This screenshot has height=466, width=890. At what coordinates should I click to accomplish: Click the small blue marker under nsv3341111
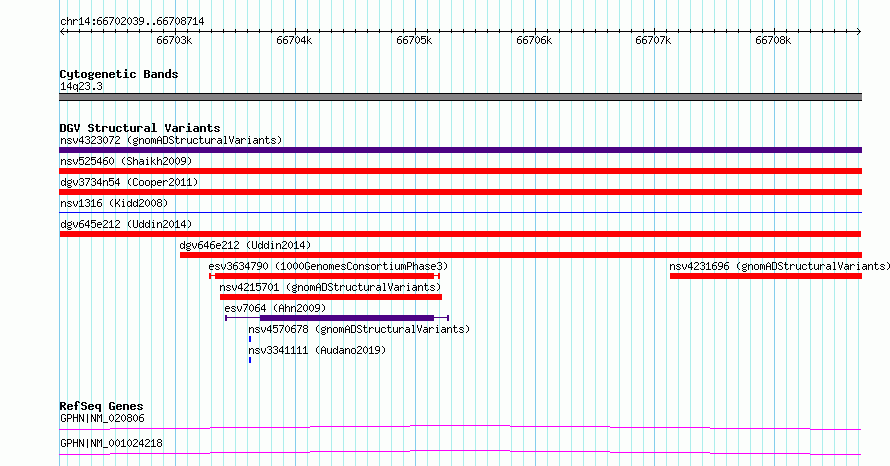[250, 360]
